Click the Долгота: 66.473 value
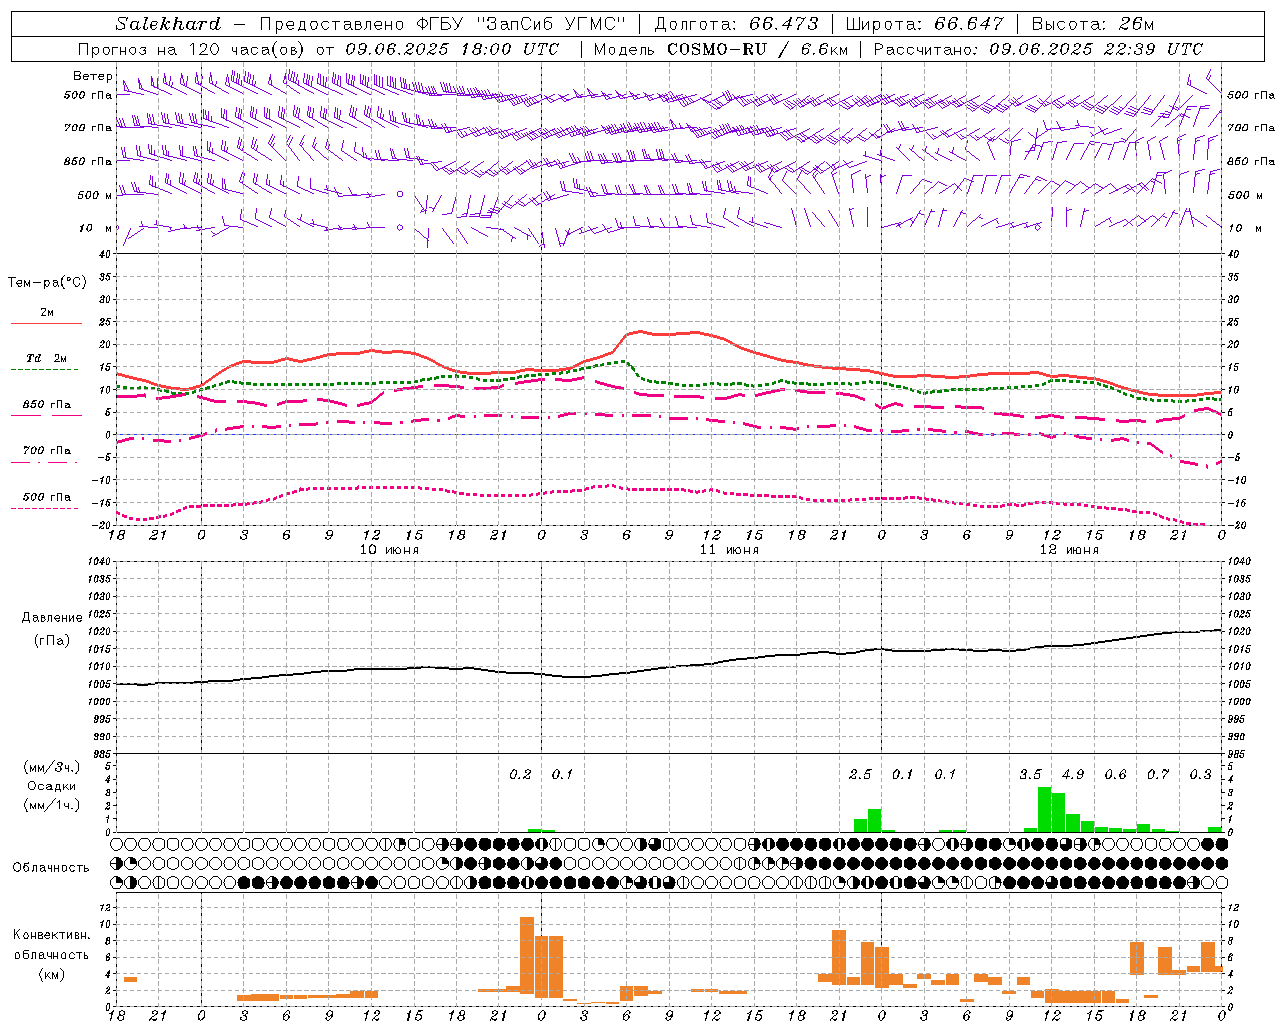This screenshot has width=1280, height=1024. click(736, 24)
